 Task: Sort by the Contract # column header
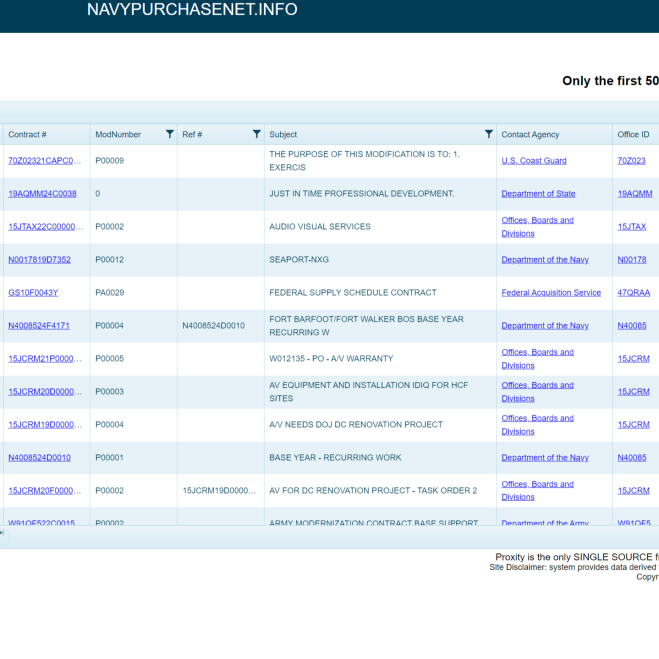click(28, 134)
